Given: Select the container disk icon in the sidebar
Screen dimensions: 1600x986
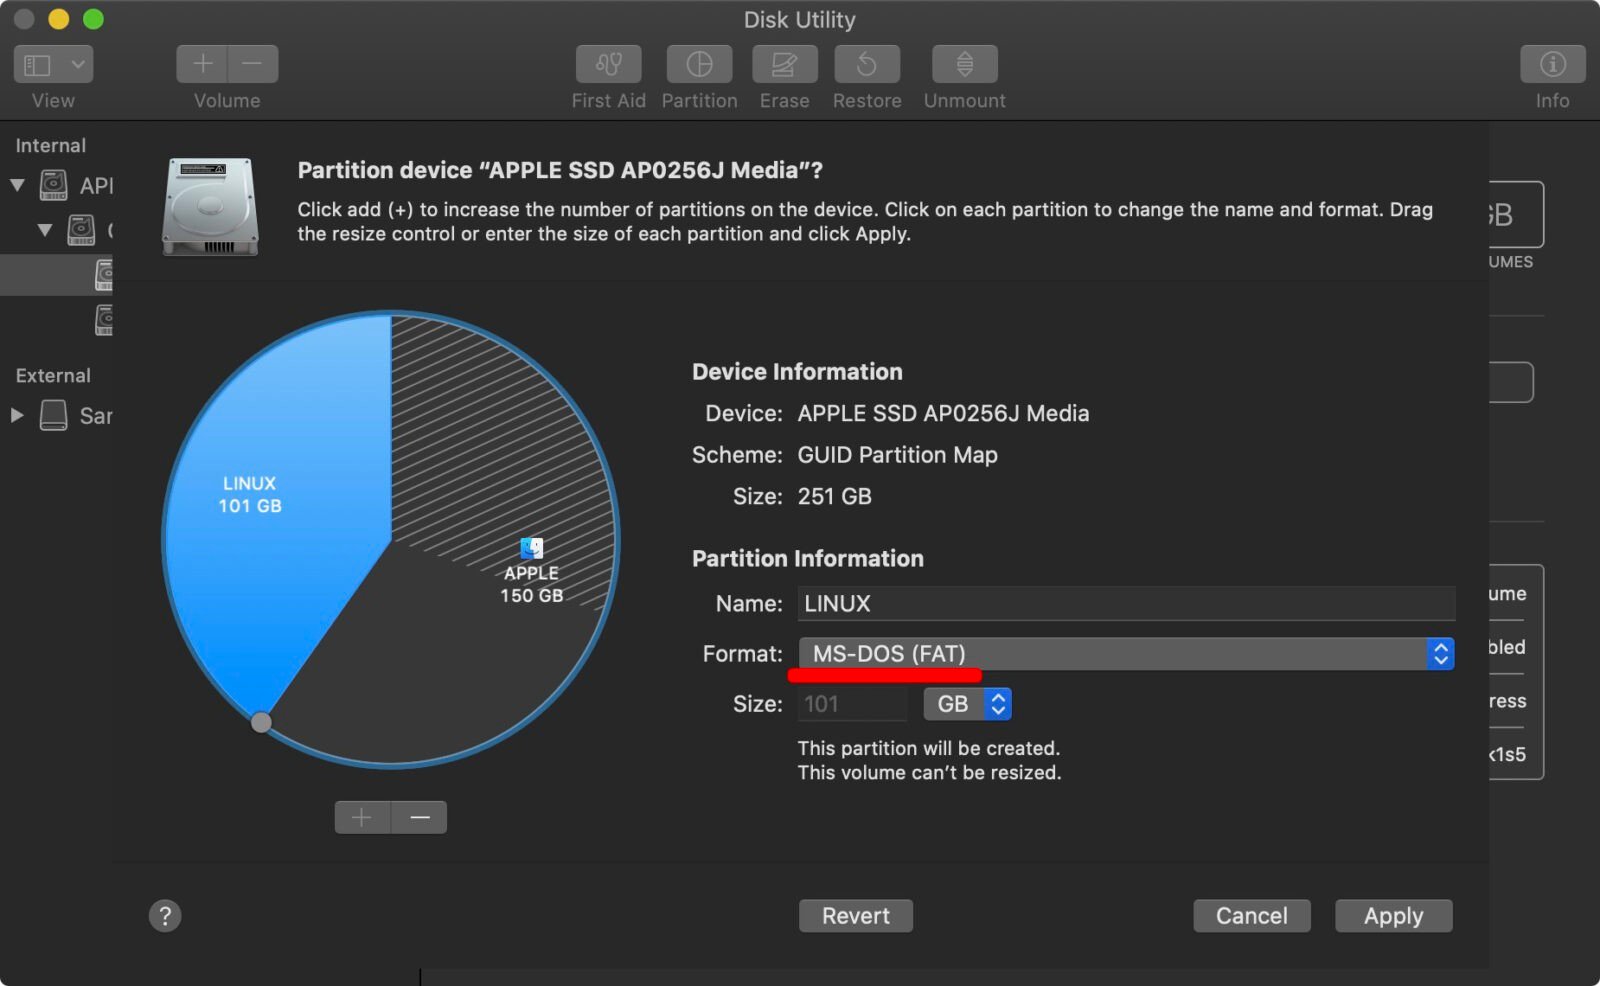Looking at the screenshot, I should point(81,229).
